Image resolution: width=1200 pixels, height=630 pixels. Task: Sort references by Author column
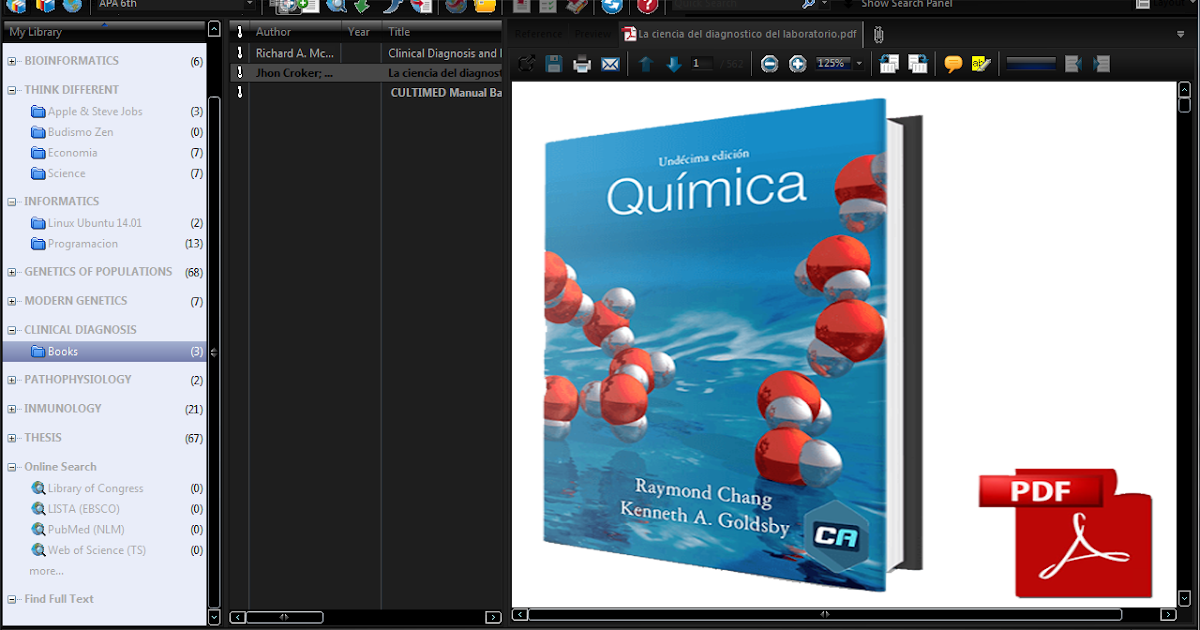coord(296,32)
